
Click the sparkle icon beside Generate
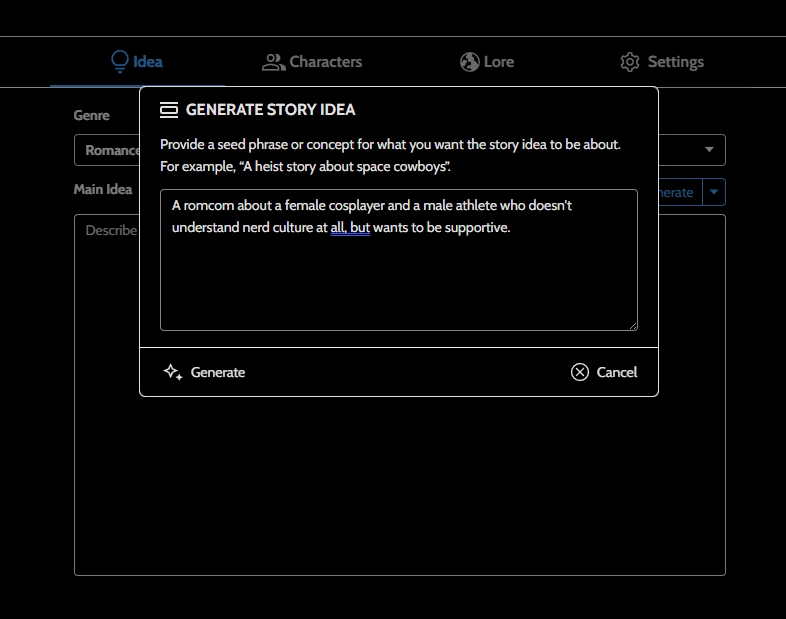click(x=172, y=372)
